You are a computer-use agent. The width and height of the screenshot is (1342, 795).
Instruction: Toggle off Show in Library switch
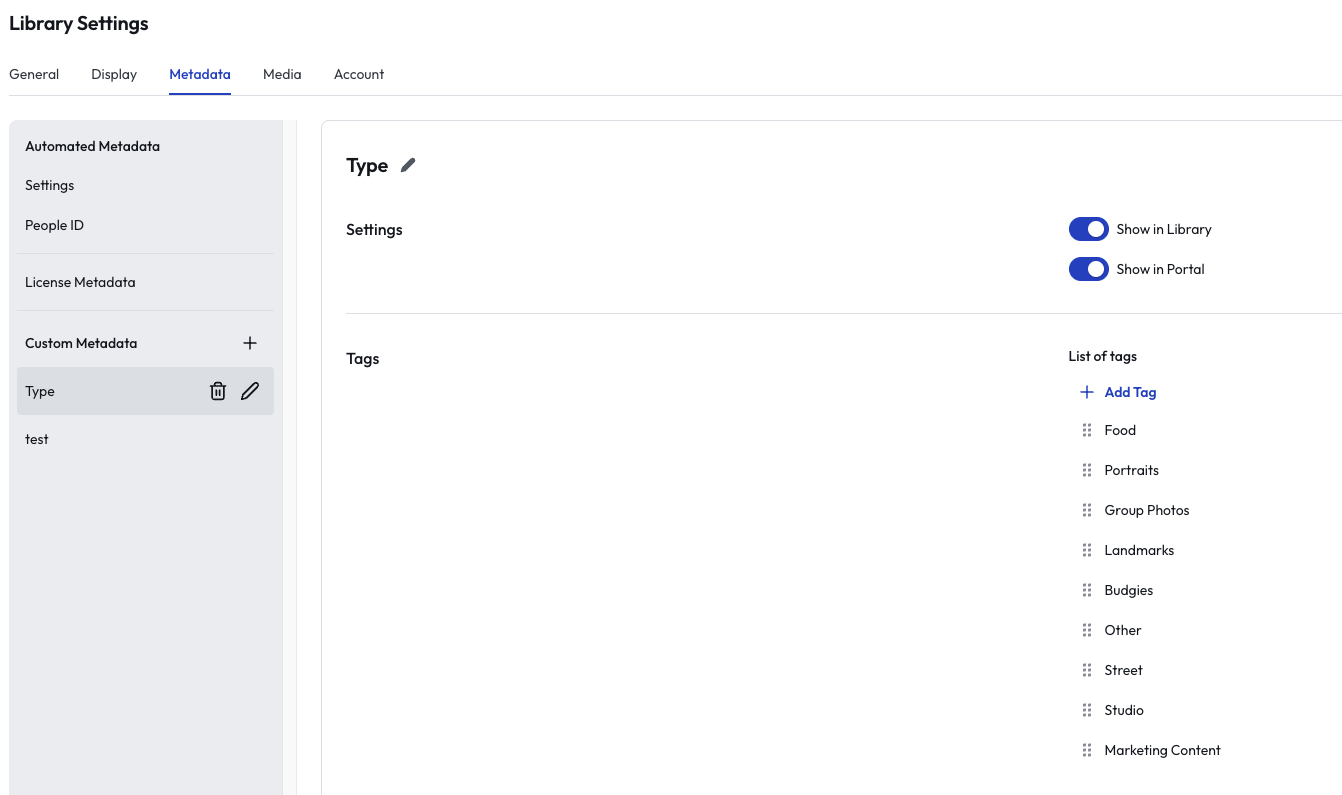[x=1089, y=229]
